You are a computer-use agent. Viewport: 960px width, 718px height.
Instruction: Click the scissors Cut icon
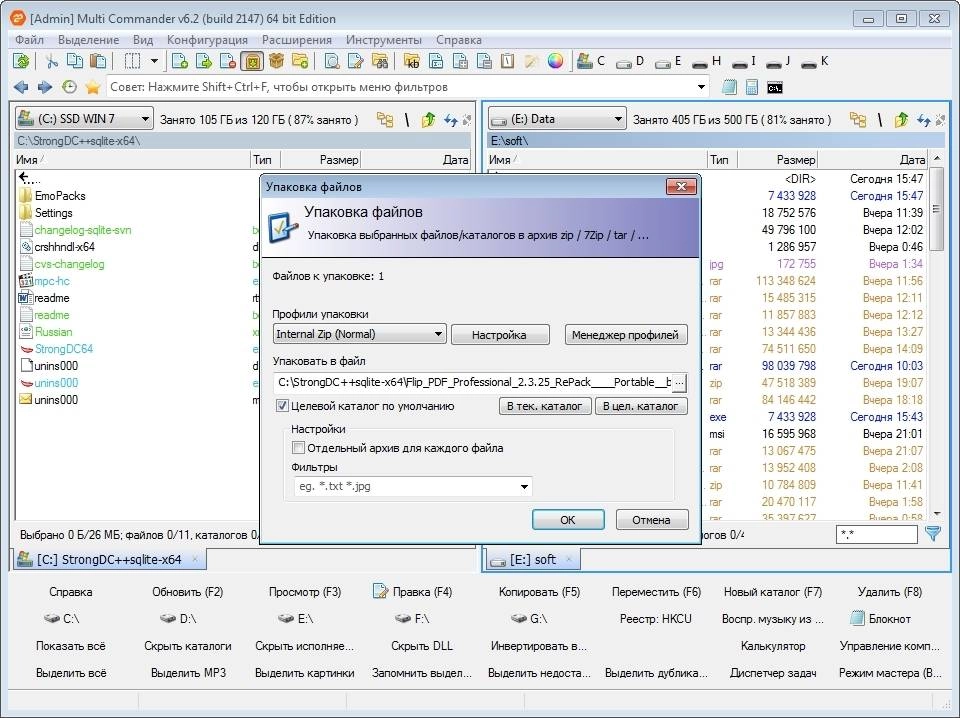tap(51, 61)
